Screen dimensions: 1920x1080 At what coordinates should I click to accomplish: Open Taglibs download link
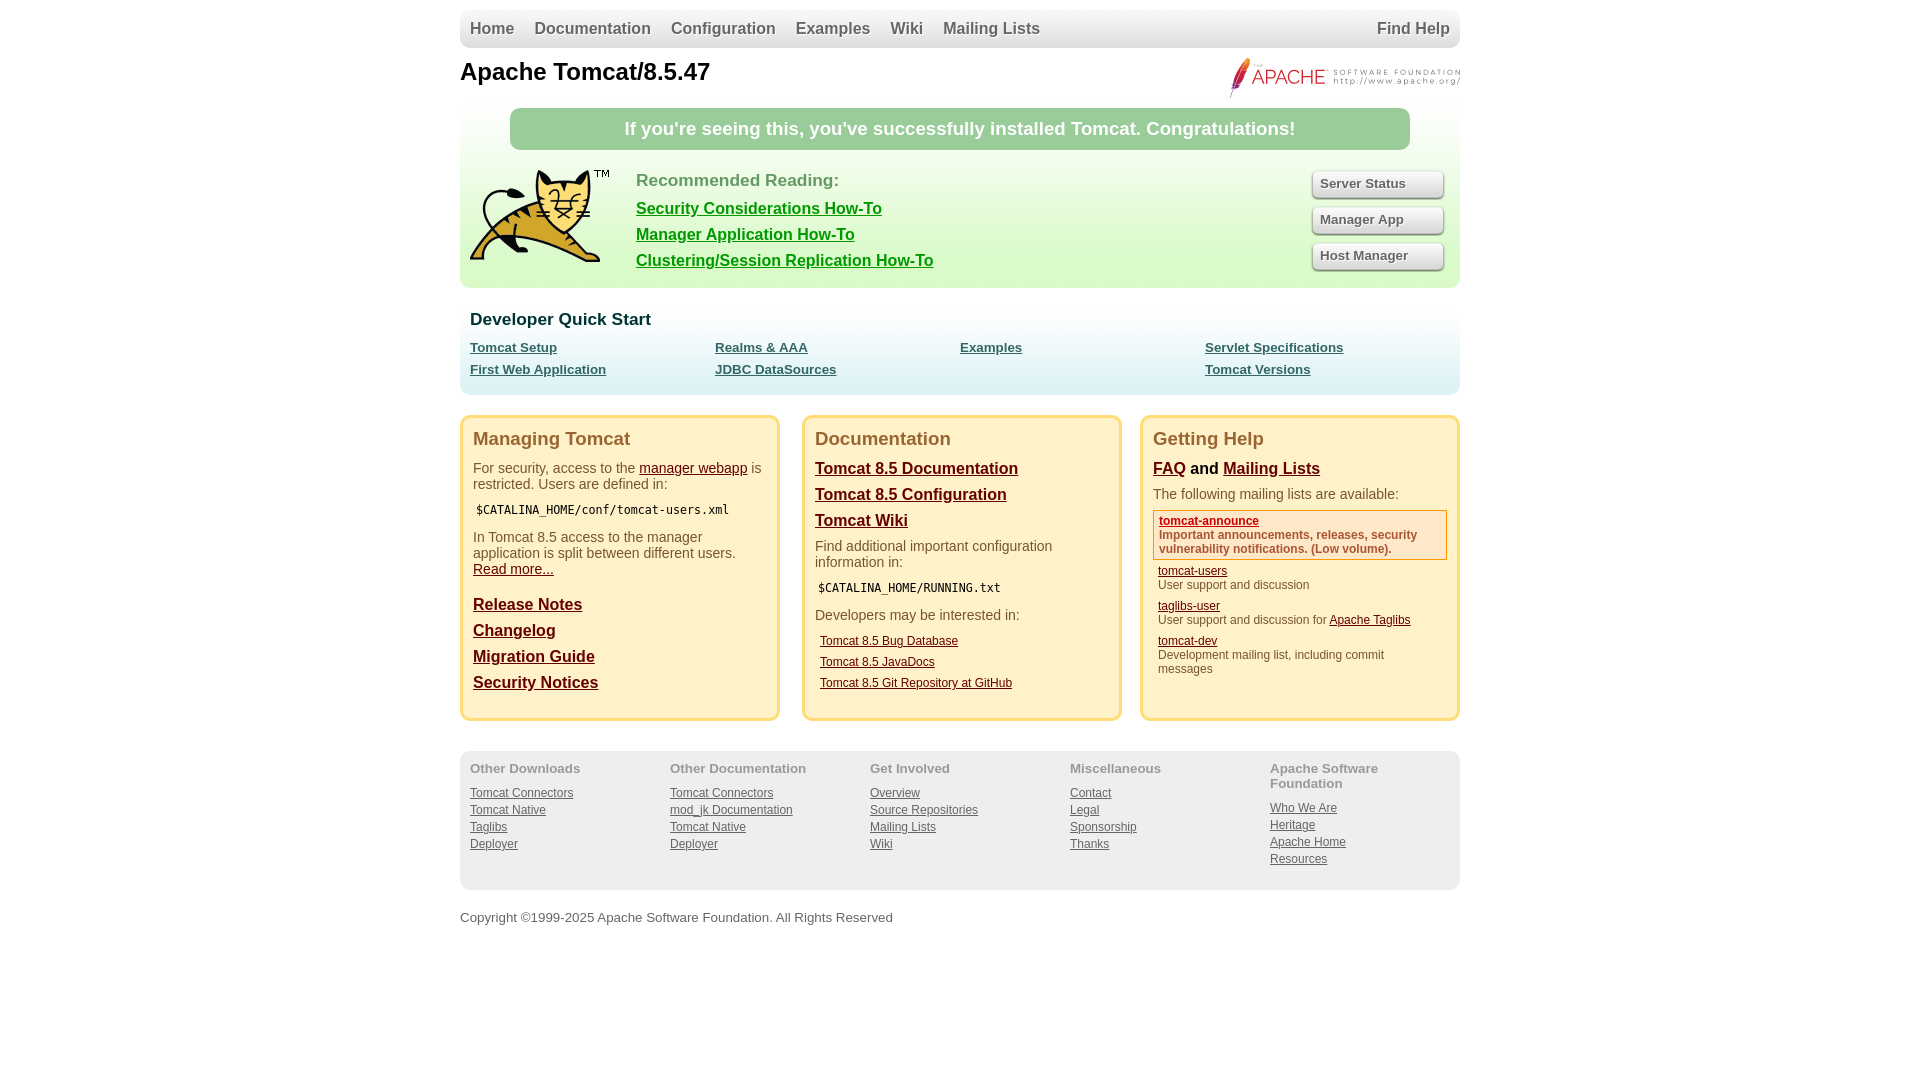(x=488, y=827)
